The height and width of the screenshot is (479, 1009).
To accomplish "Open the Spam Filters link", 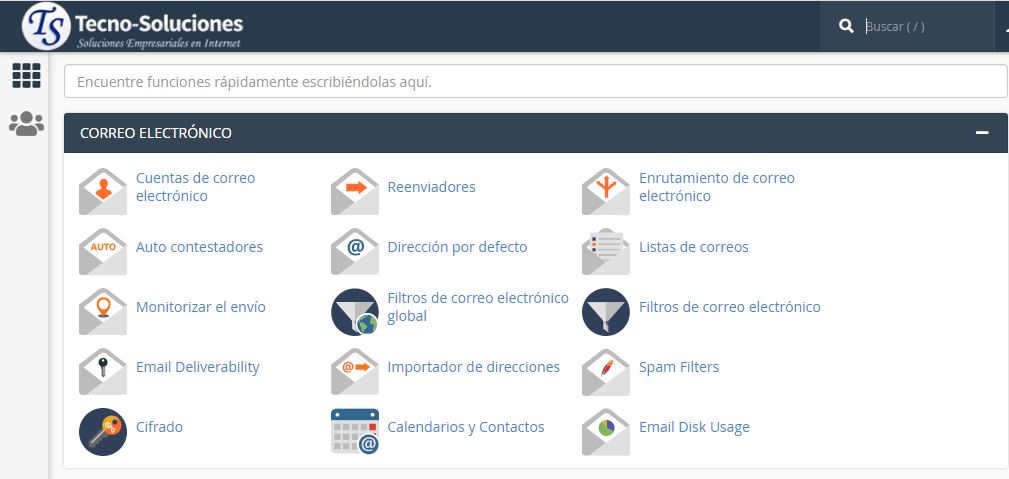I will click(x=679, y=367).
